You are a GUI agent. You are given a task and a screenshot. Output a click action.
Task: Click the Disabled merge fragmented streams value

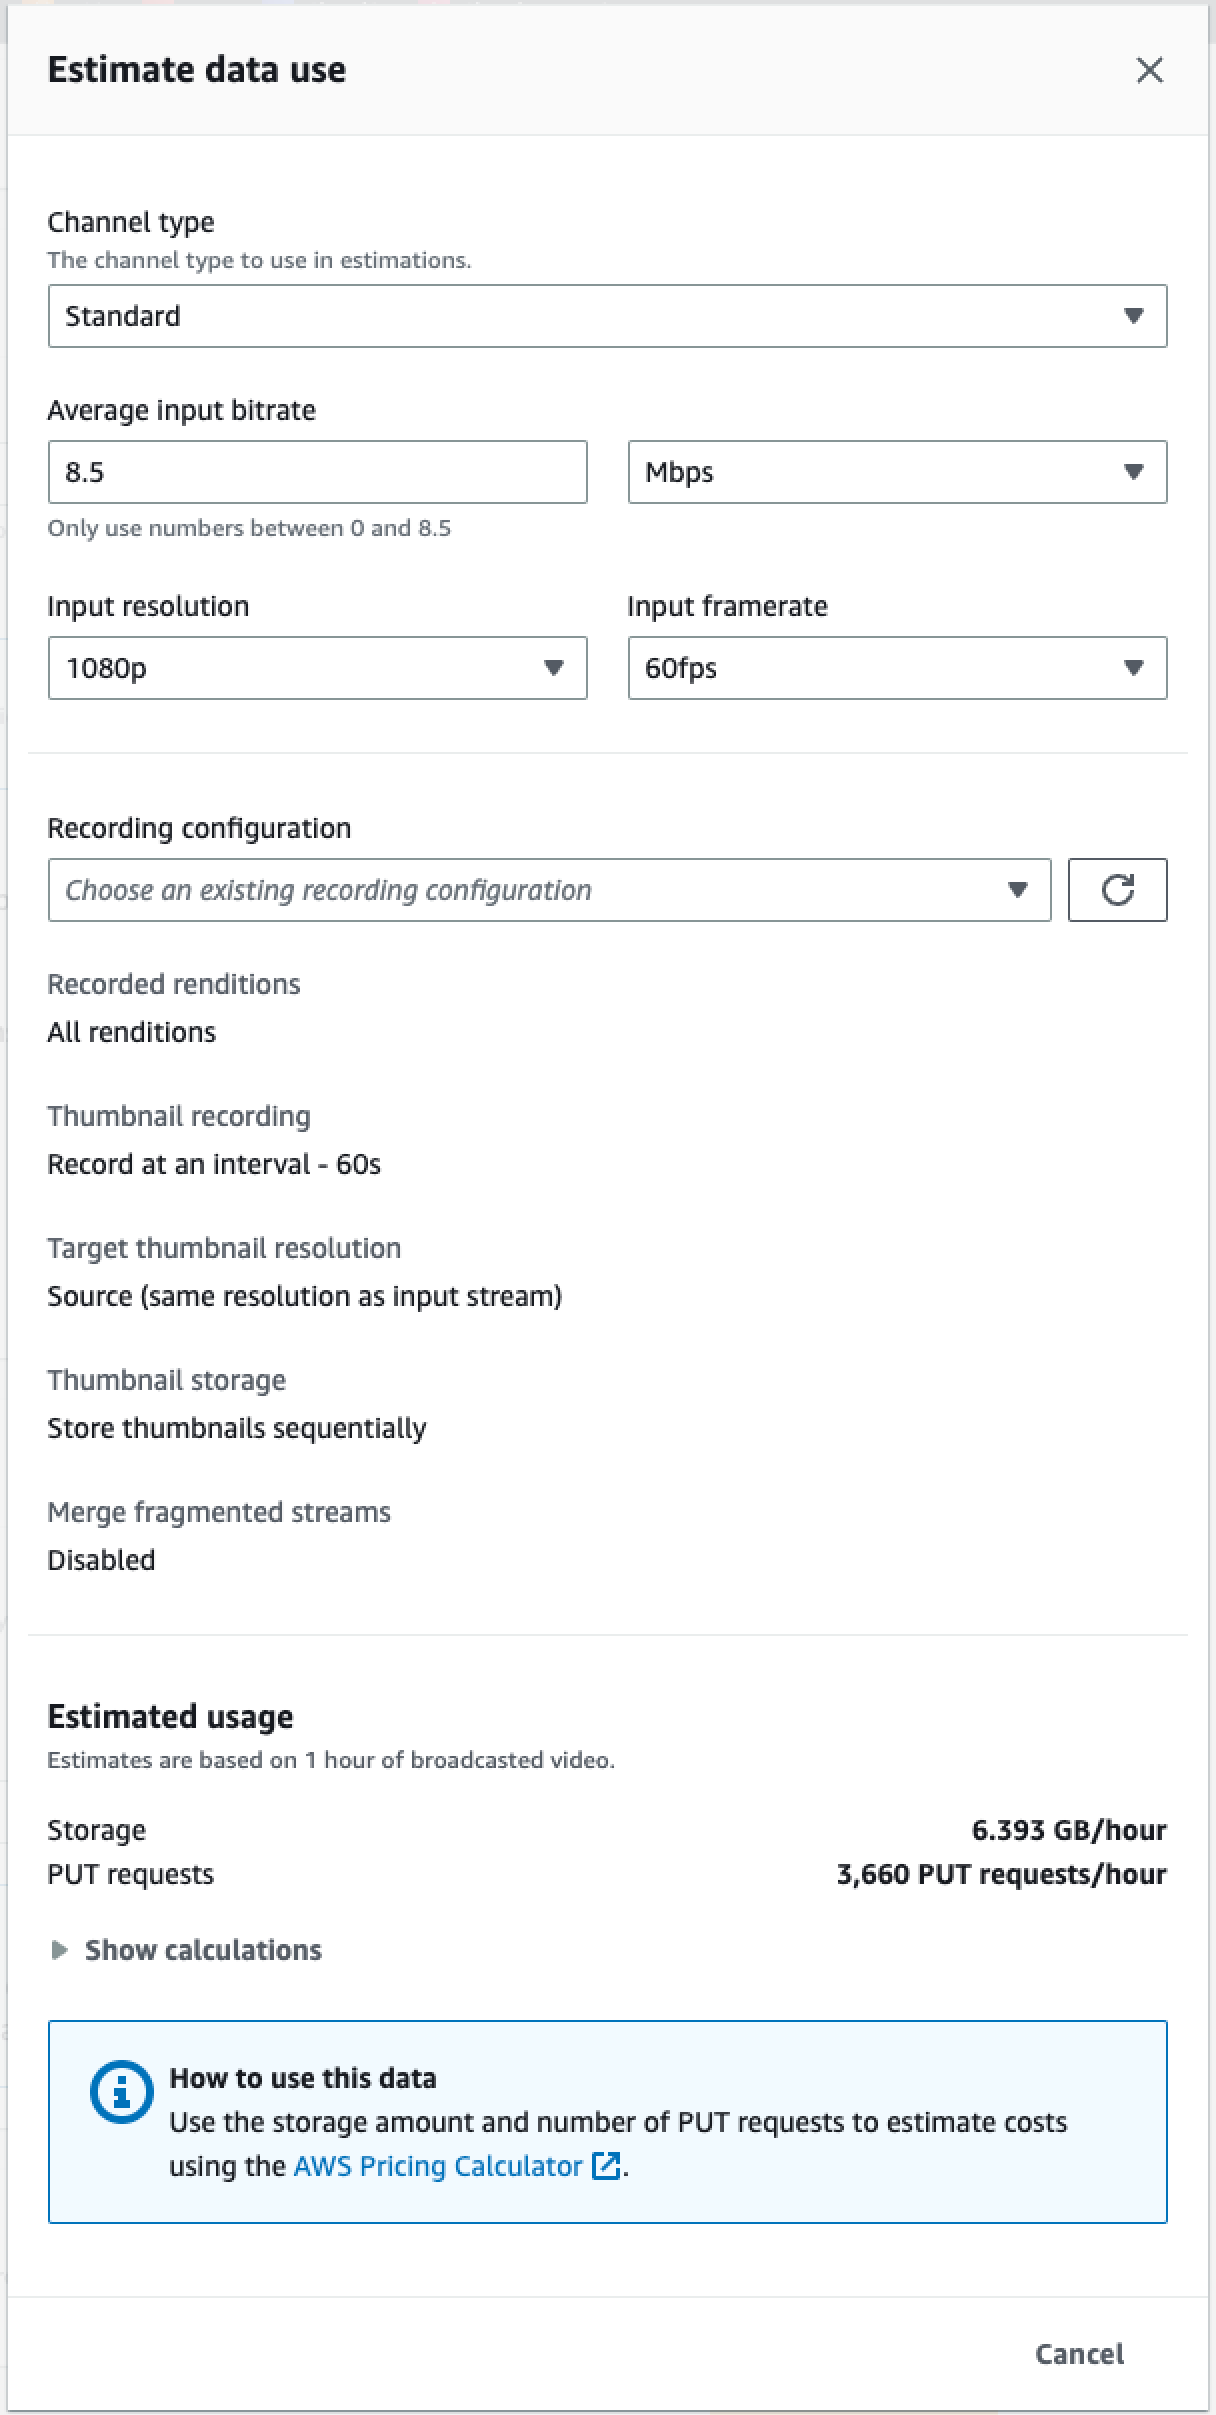[101, 1560]
